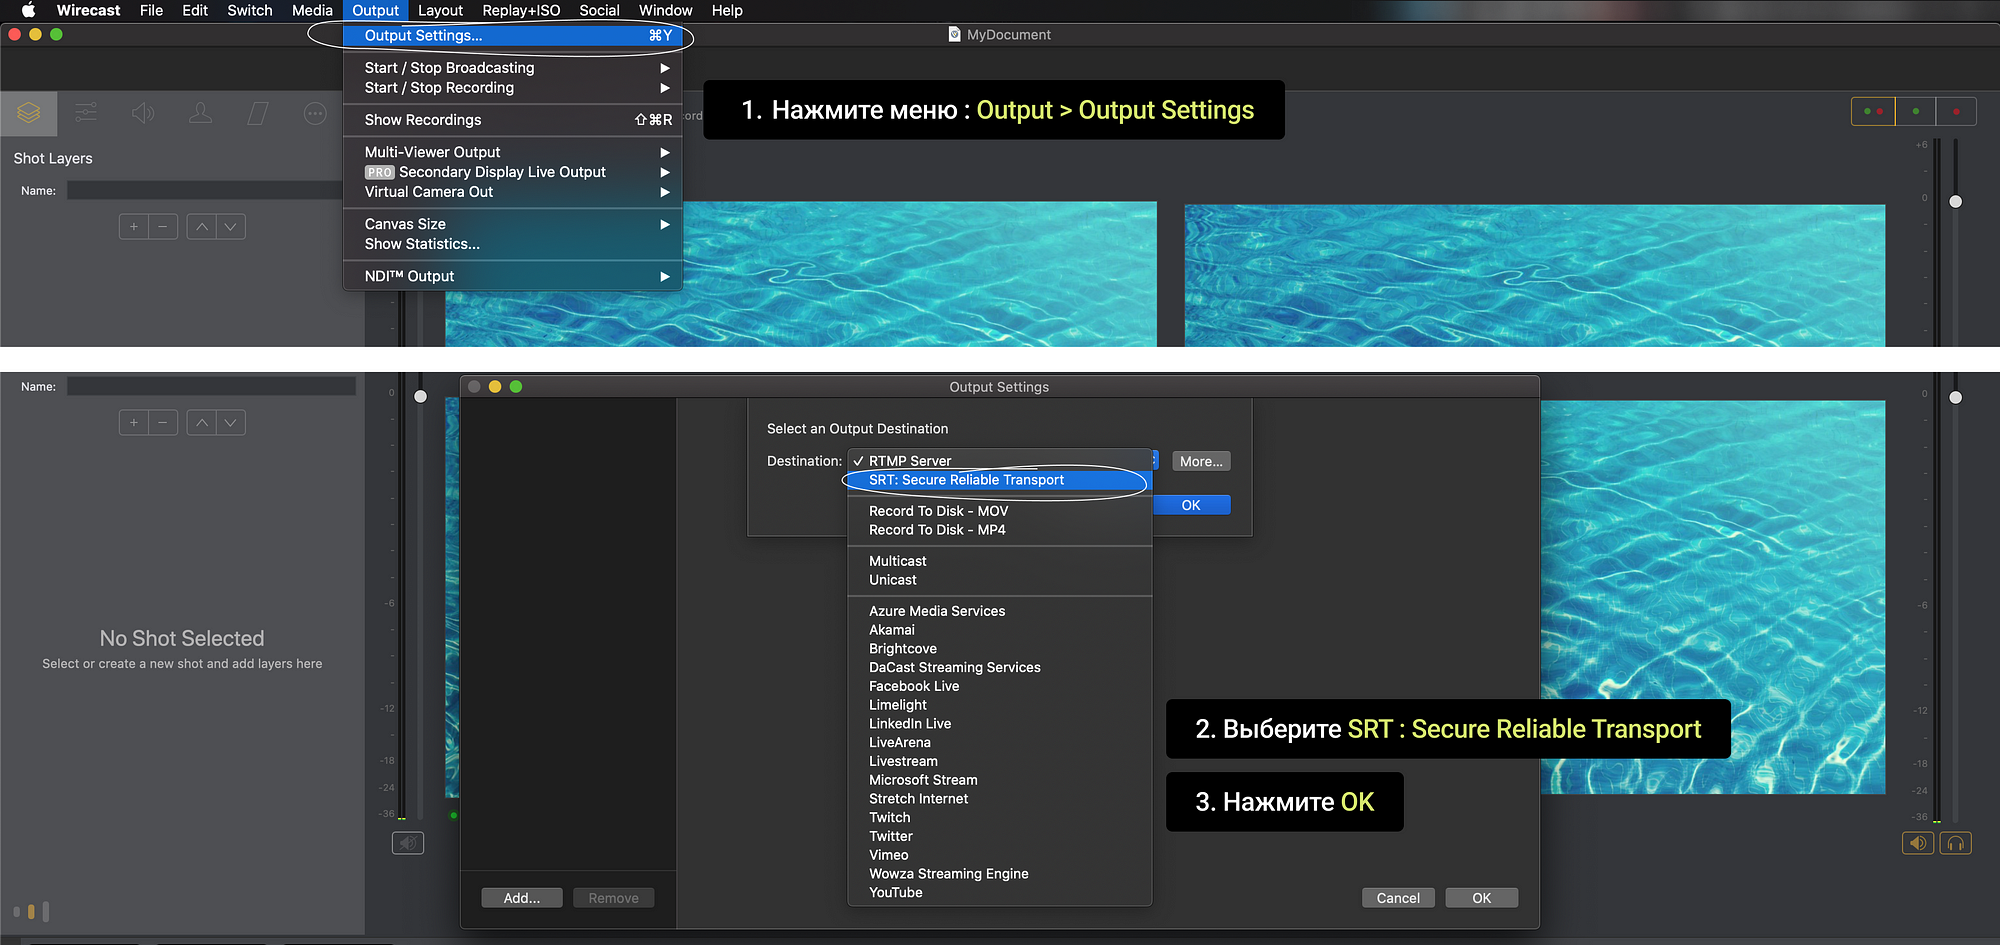The height and width of the screenshot is (945, 2000).
Task: Click top Shot Layers Name field
Action: pyautogui.click(x=204, y=190)
